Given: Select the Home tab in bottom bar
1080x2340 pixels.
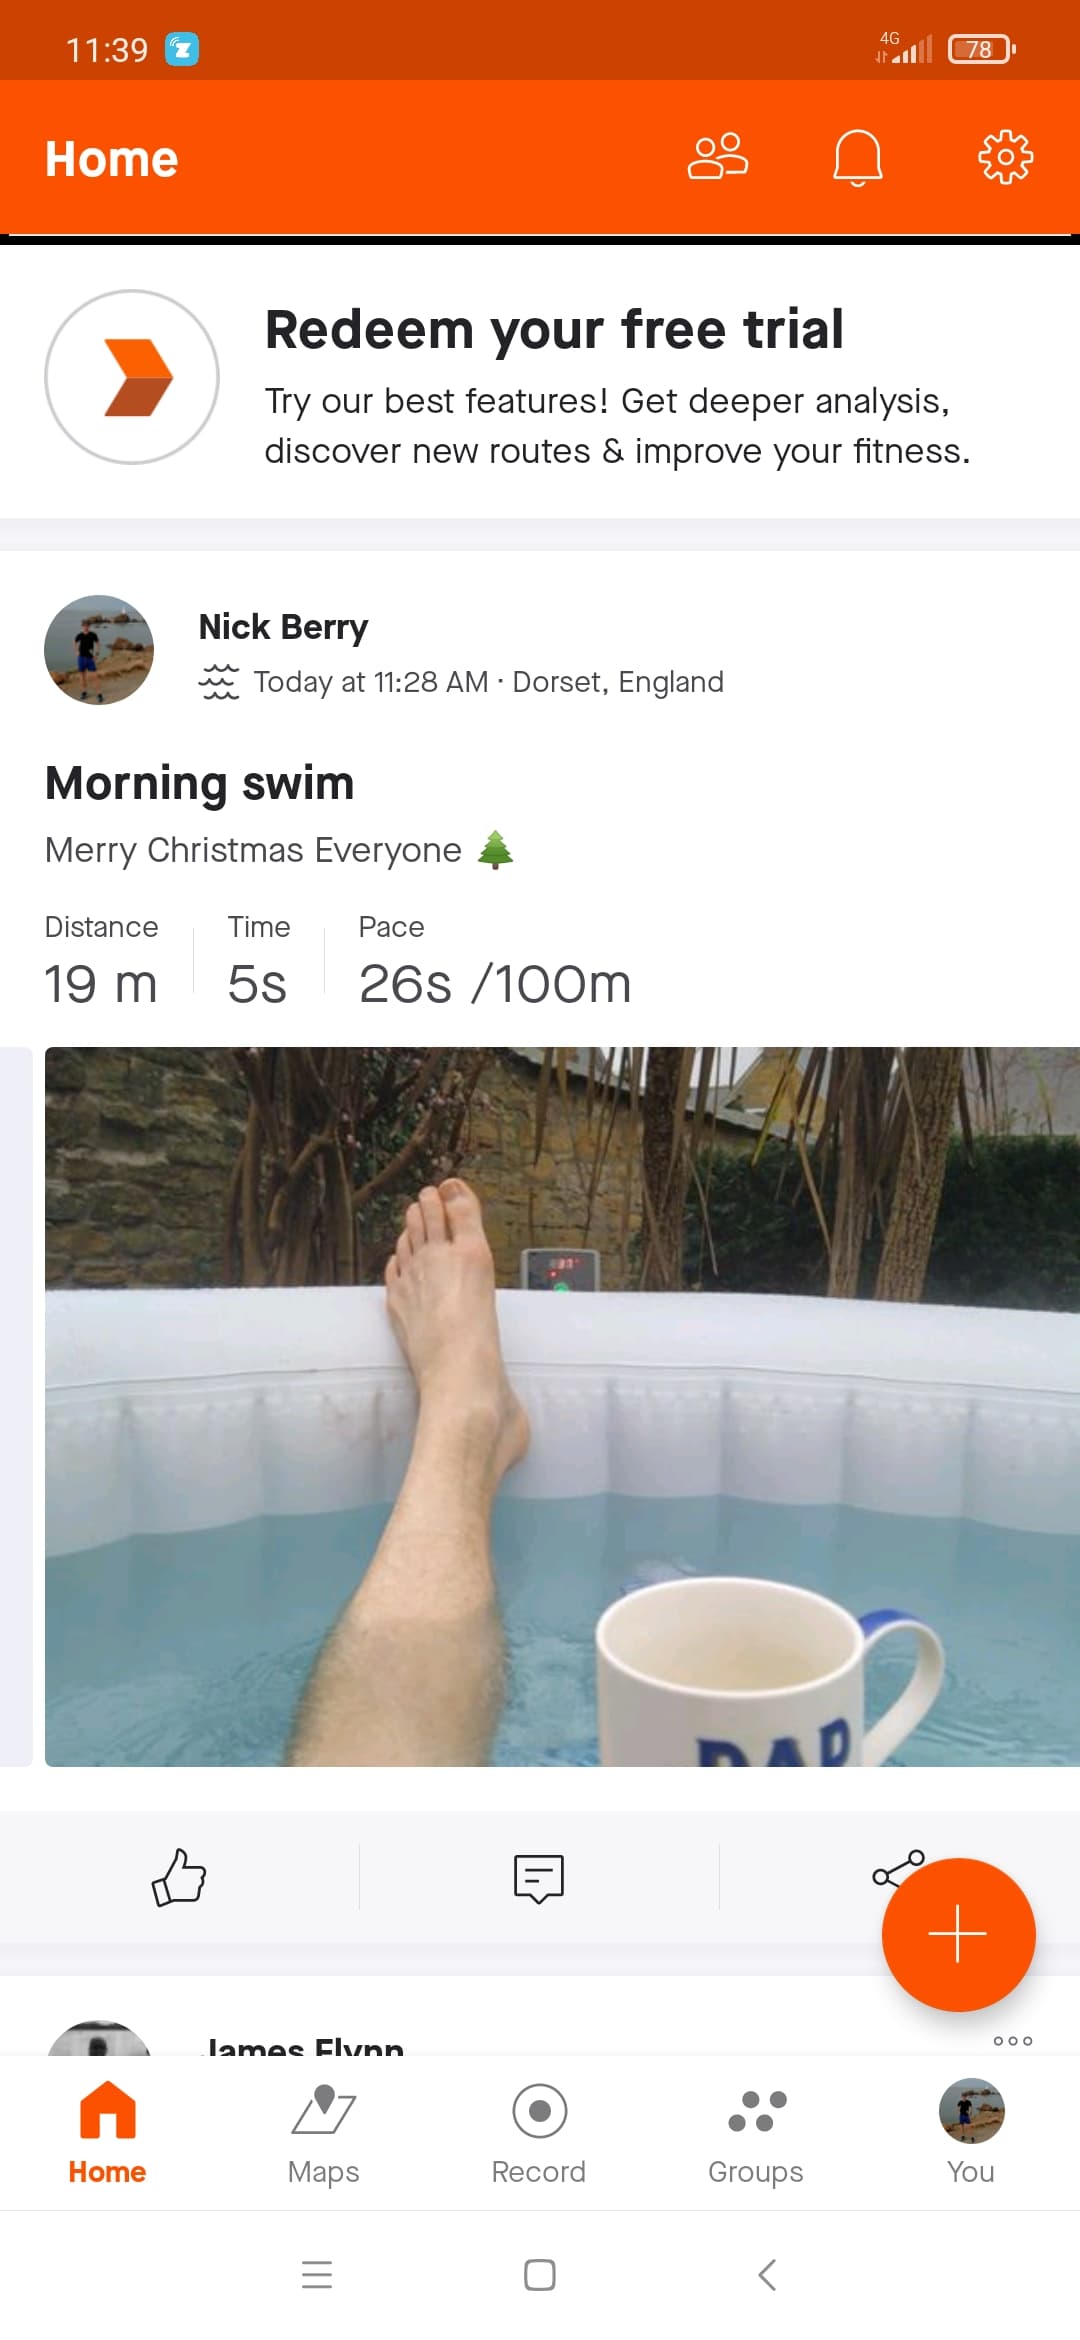Looking at the screenshot, I should click(107, 2132).
